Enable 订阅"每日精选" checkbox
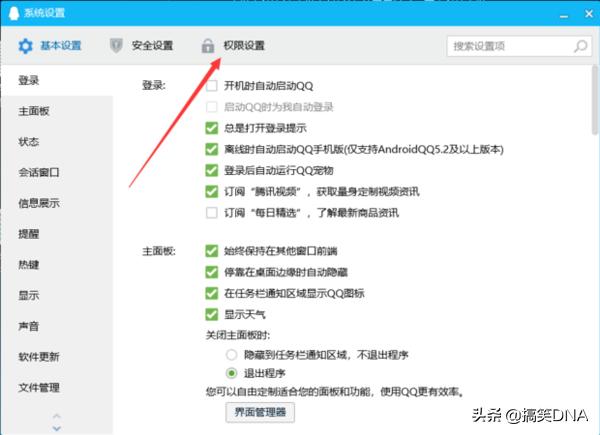The height and width of the screenshot is (435, 600). (x=212, y=212)
